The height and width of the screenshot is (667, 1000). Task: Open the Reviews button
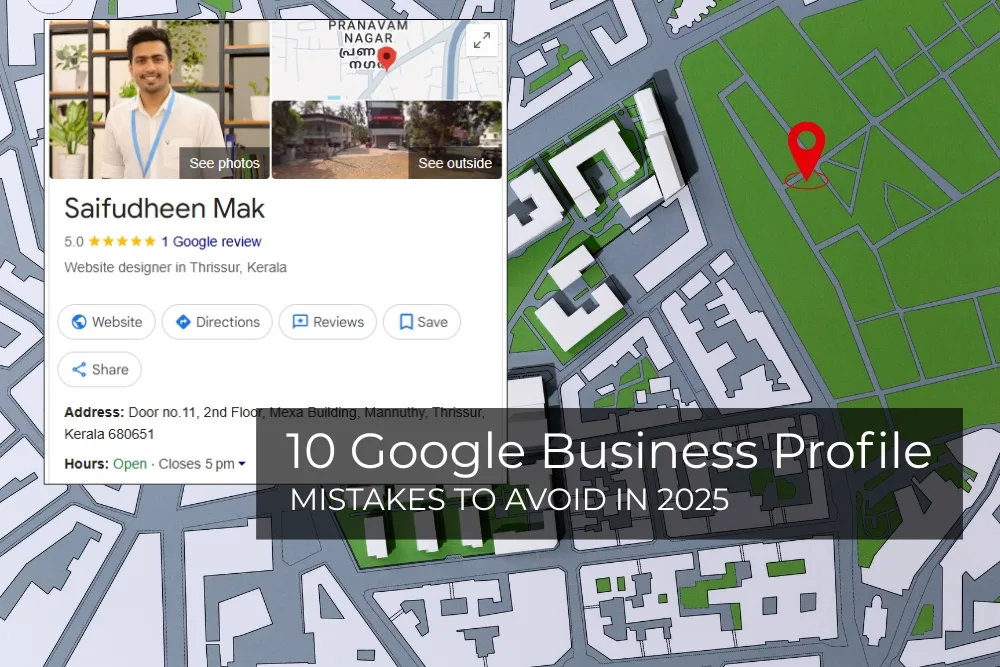pos(328,322)
